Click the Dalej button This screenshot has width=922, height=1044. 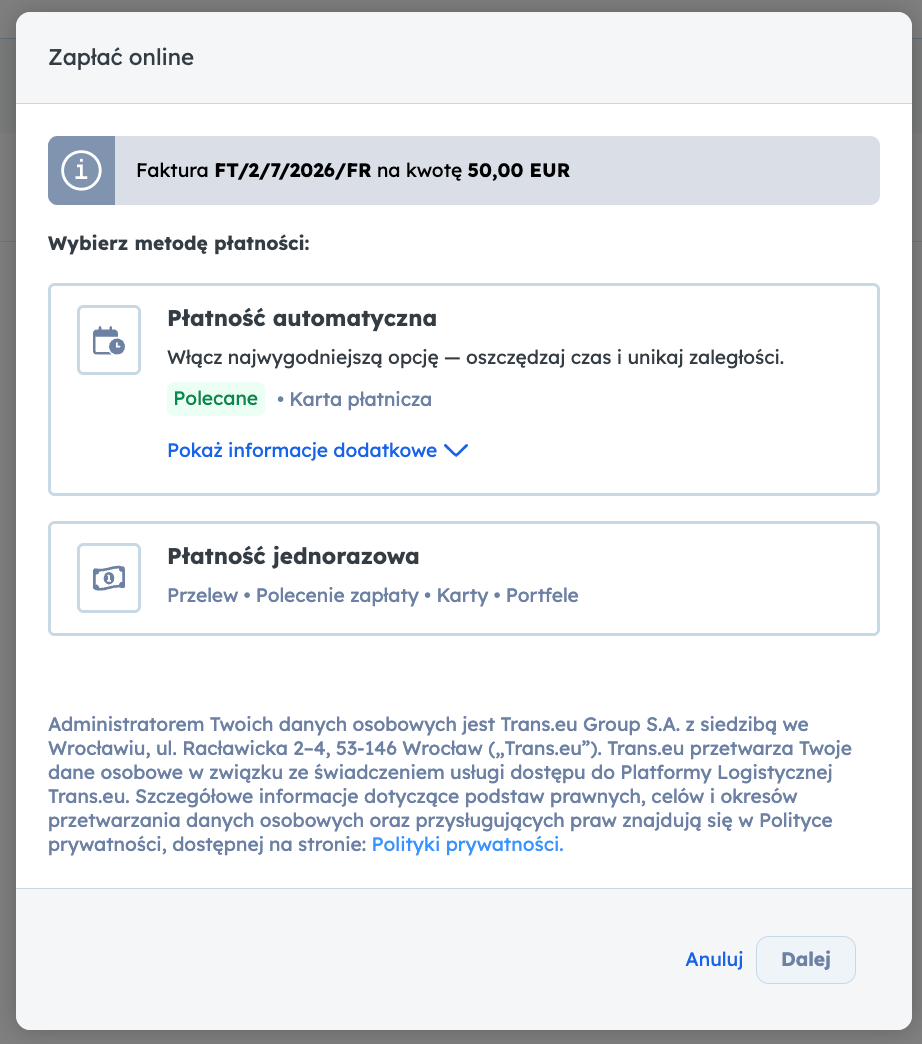(x=806, y=959)
